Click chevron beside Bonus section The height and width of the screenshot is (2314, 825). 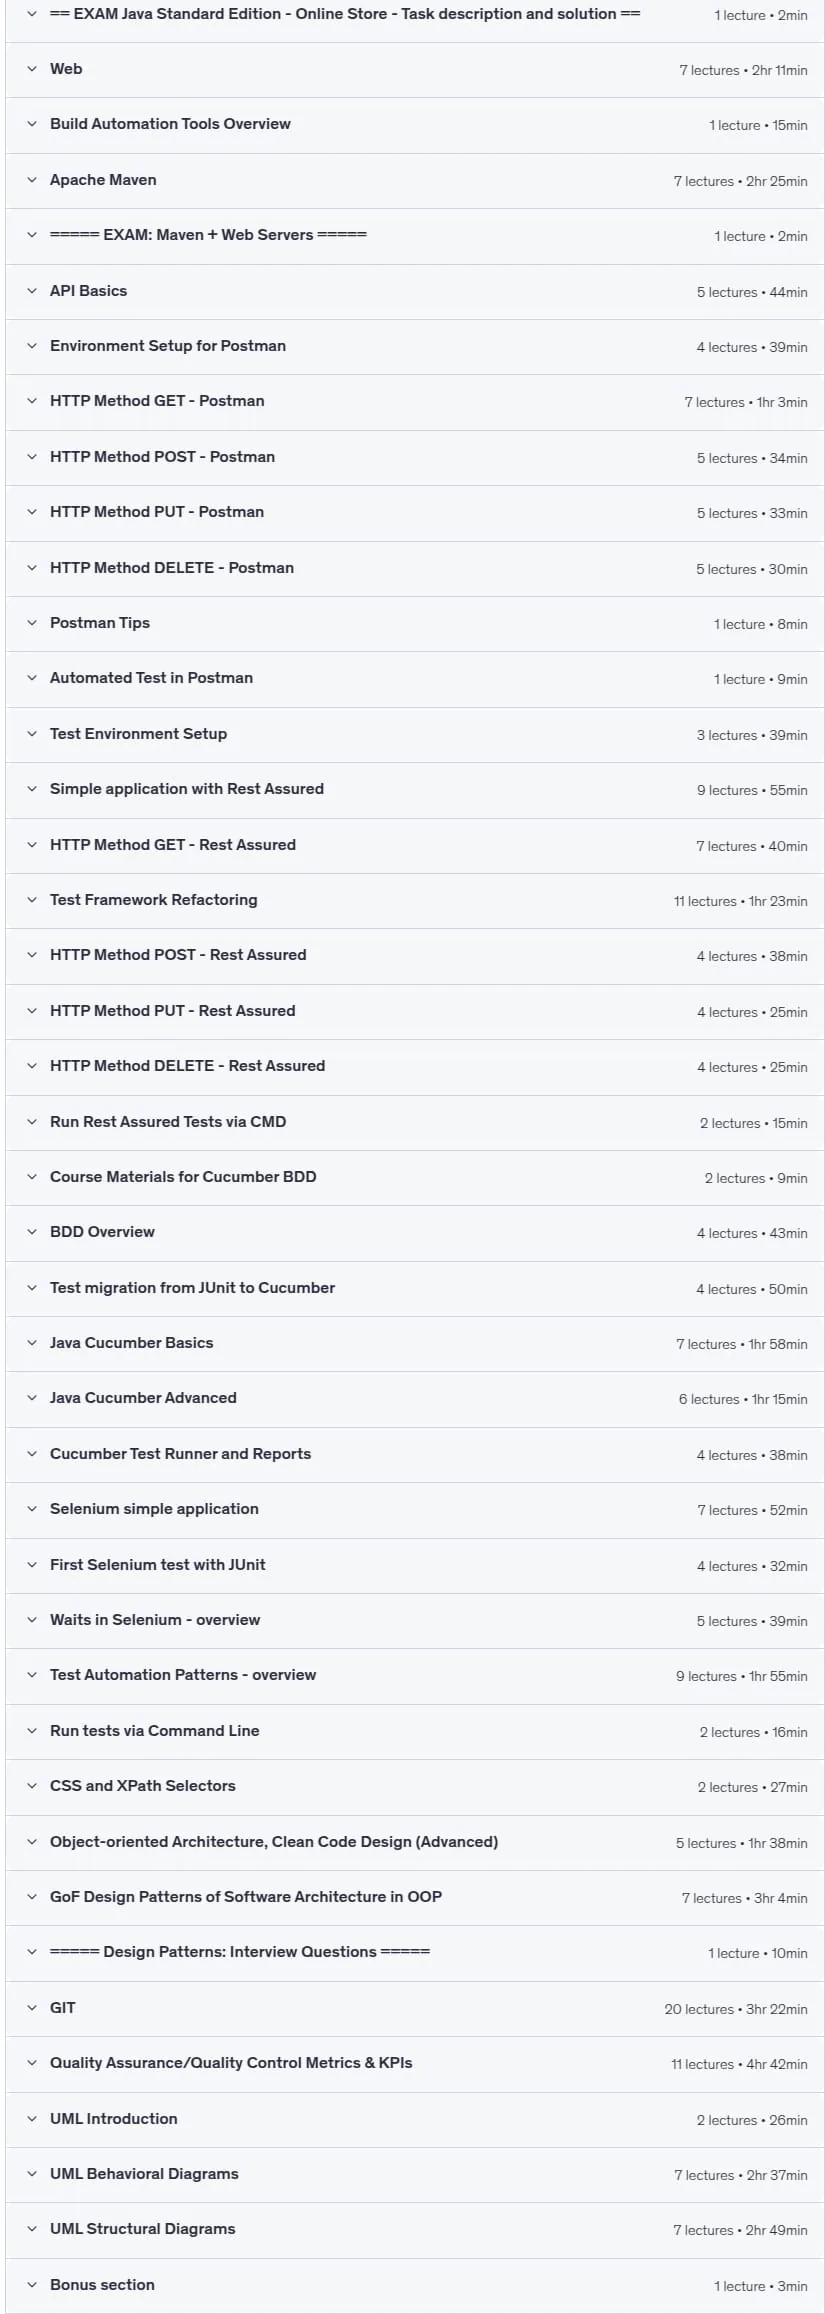31,2285
